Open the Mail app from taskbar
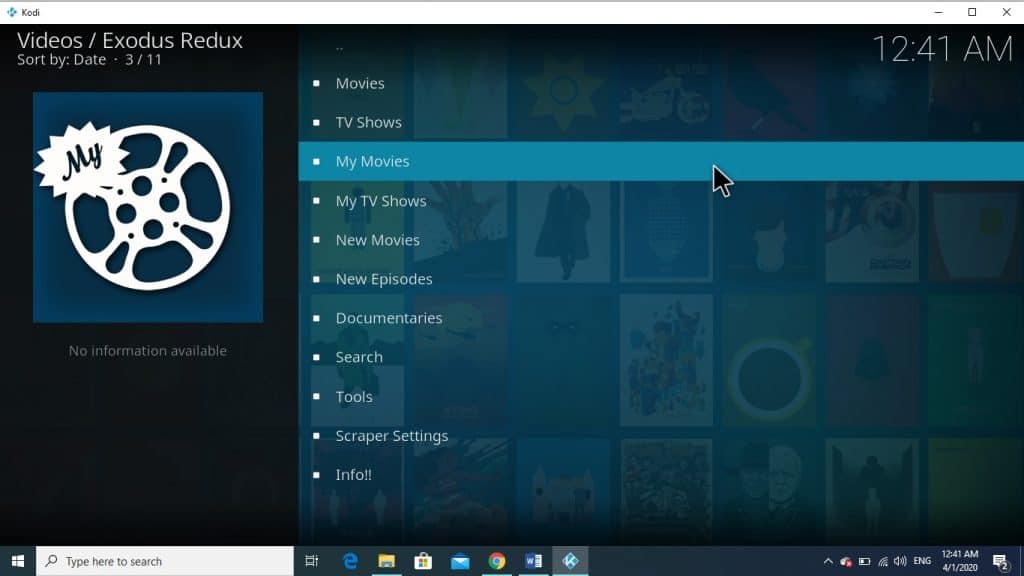 [x=460, y=561]
